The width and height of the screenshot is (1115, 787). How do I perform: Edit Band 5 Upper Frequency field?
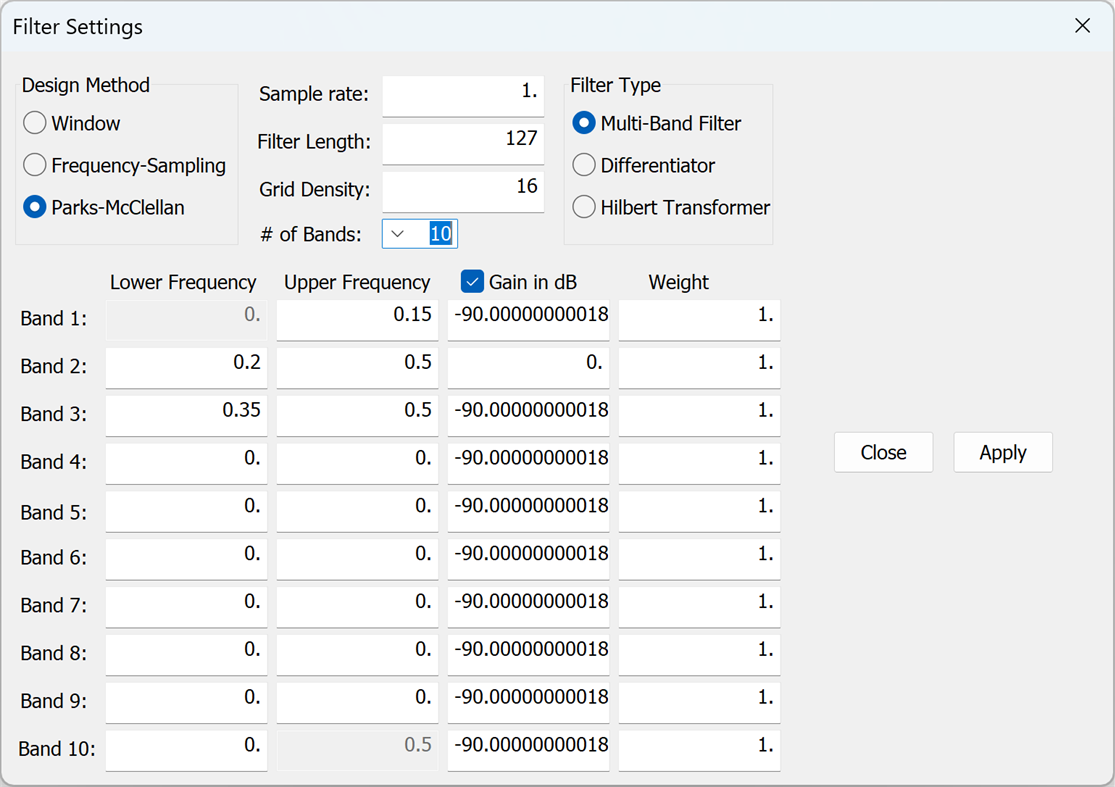point(357,510)
